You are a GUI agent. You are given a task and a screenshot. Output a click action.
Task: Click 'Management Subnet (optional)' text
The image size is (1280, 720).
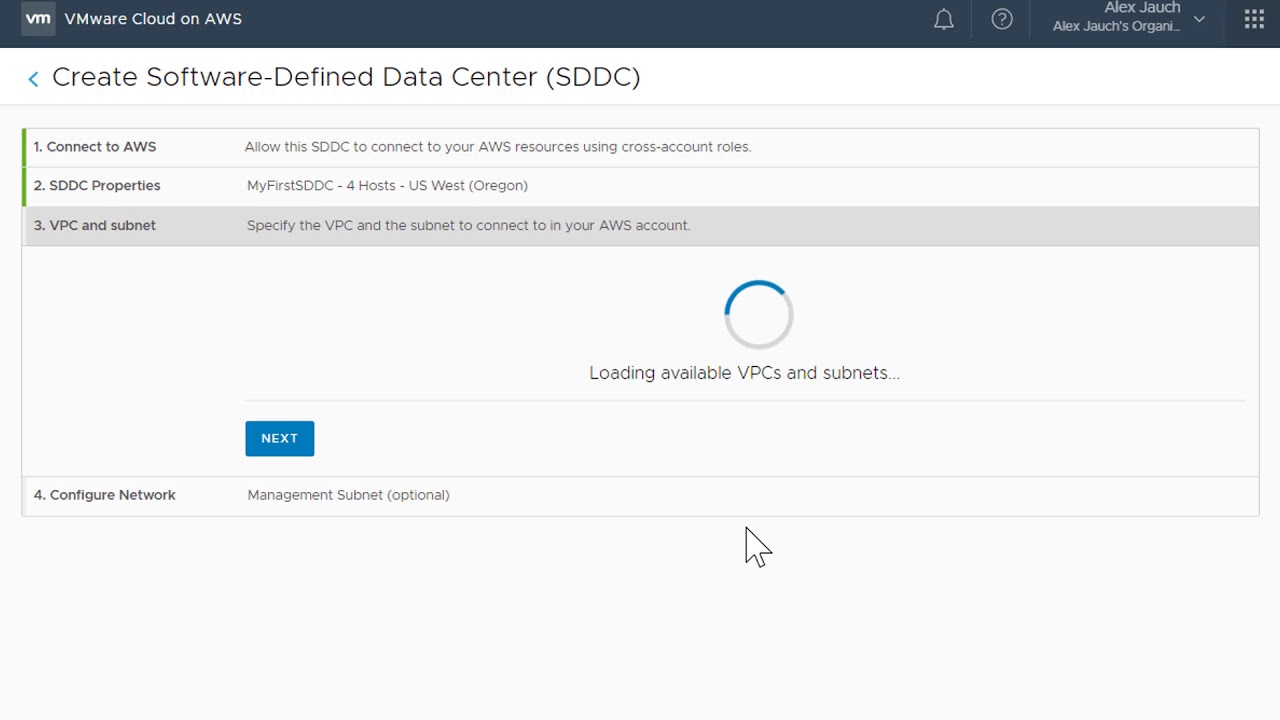(348, 495)
